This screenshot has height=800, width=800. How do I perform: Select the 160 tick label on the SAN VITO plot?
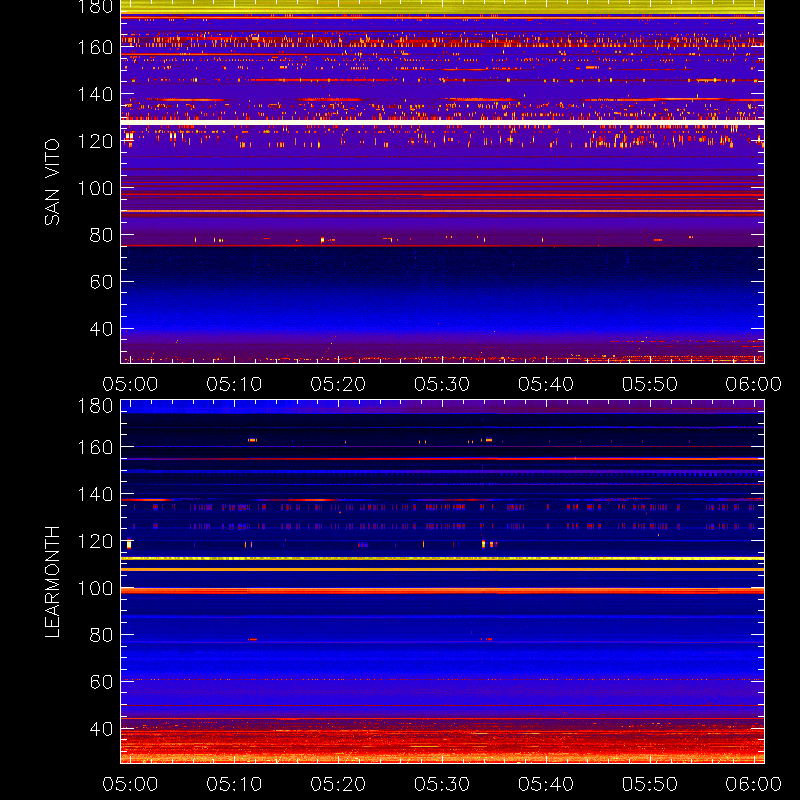click(95, 47)
